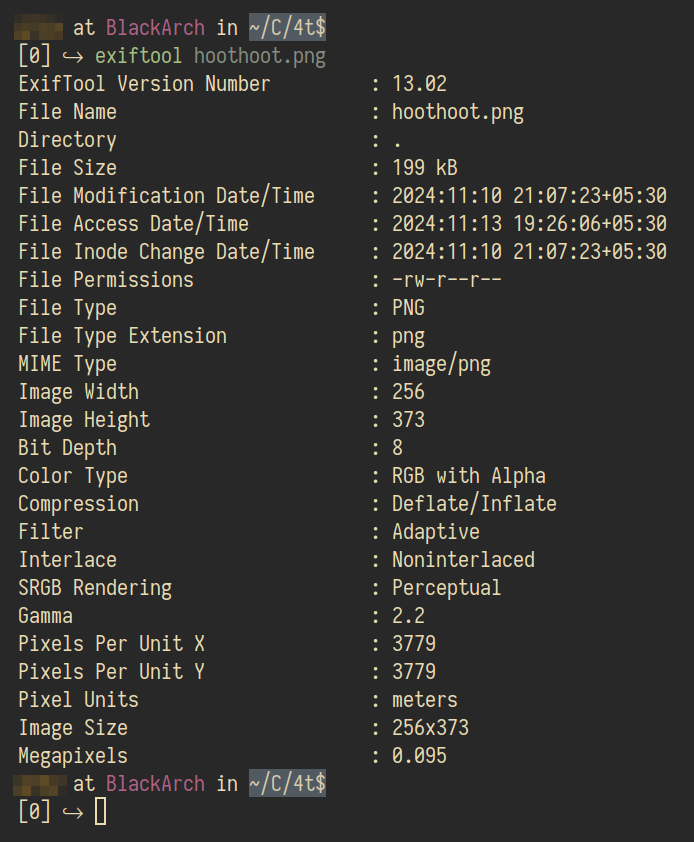The width and height of the screenshot is (694, 842).
Task: Click the RGB with Alpha value
Action: click(468, 476)
